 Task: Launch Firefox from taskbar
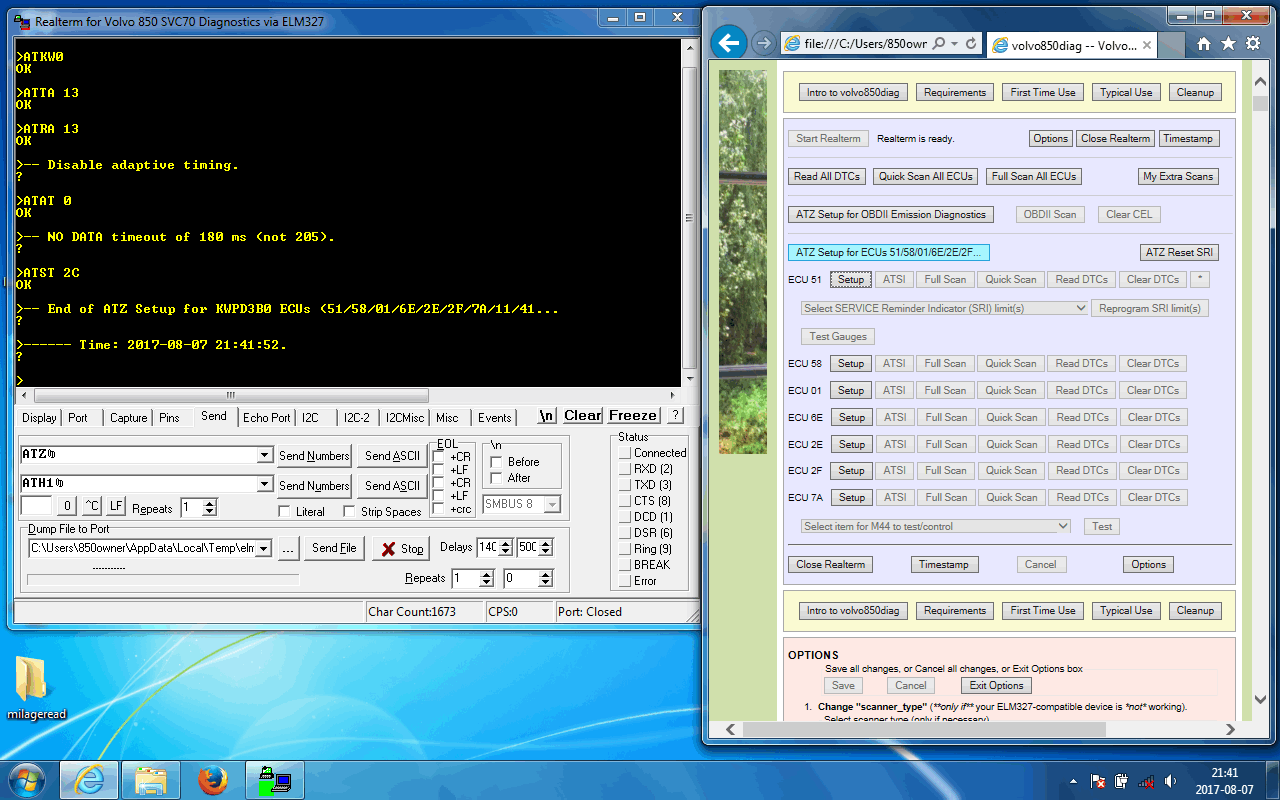tap(212, 780)
